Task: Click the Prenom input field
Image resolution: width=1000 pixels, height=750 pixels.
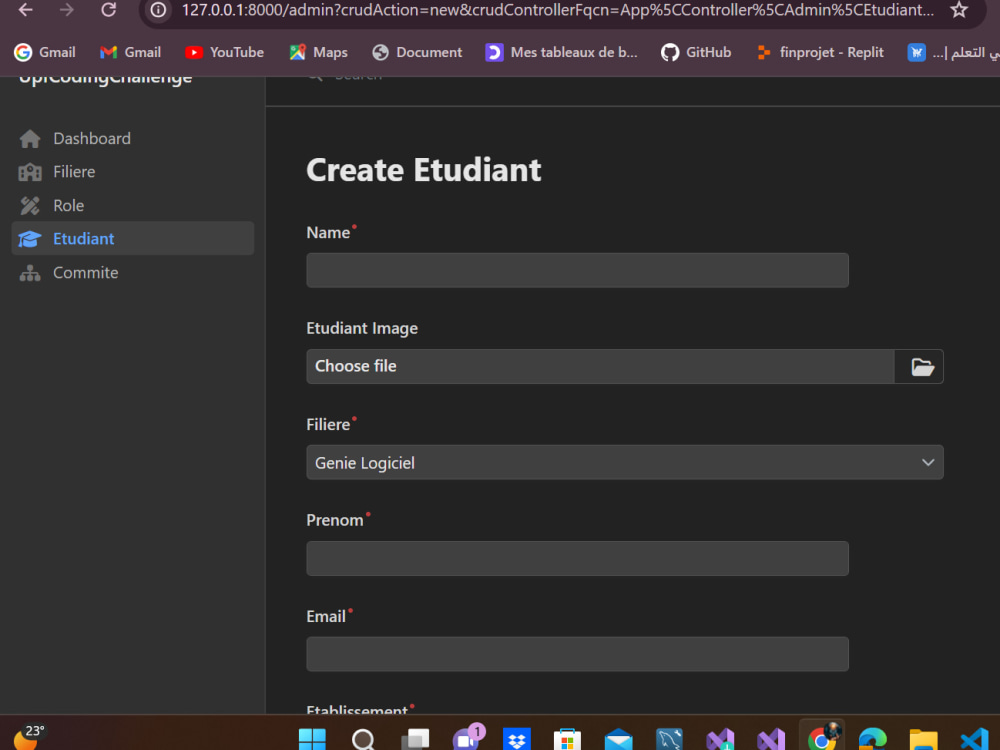Action: [577, 559]
